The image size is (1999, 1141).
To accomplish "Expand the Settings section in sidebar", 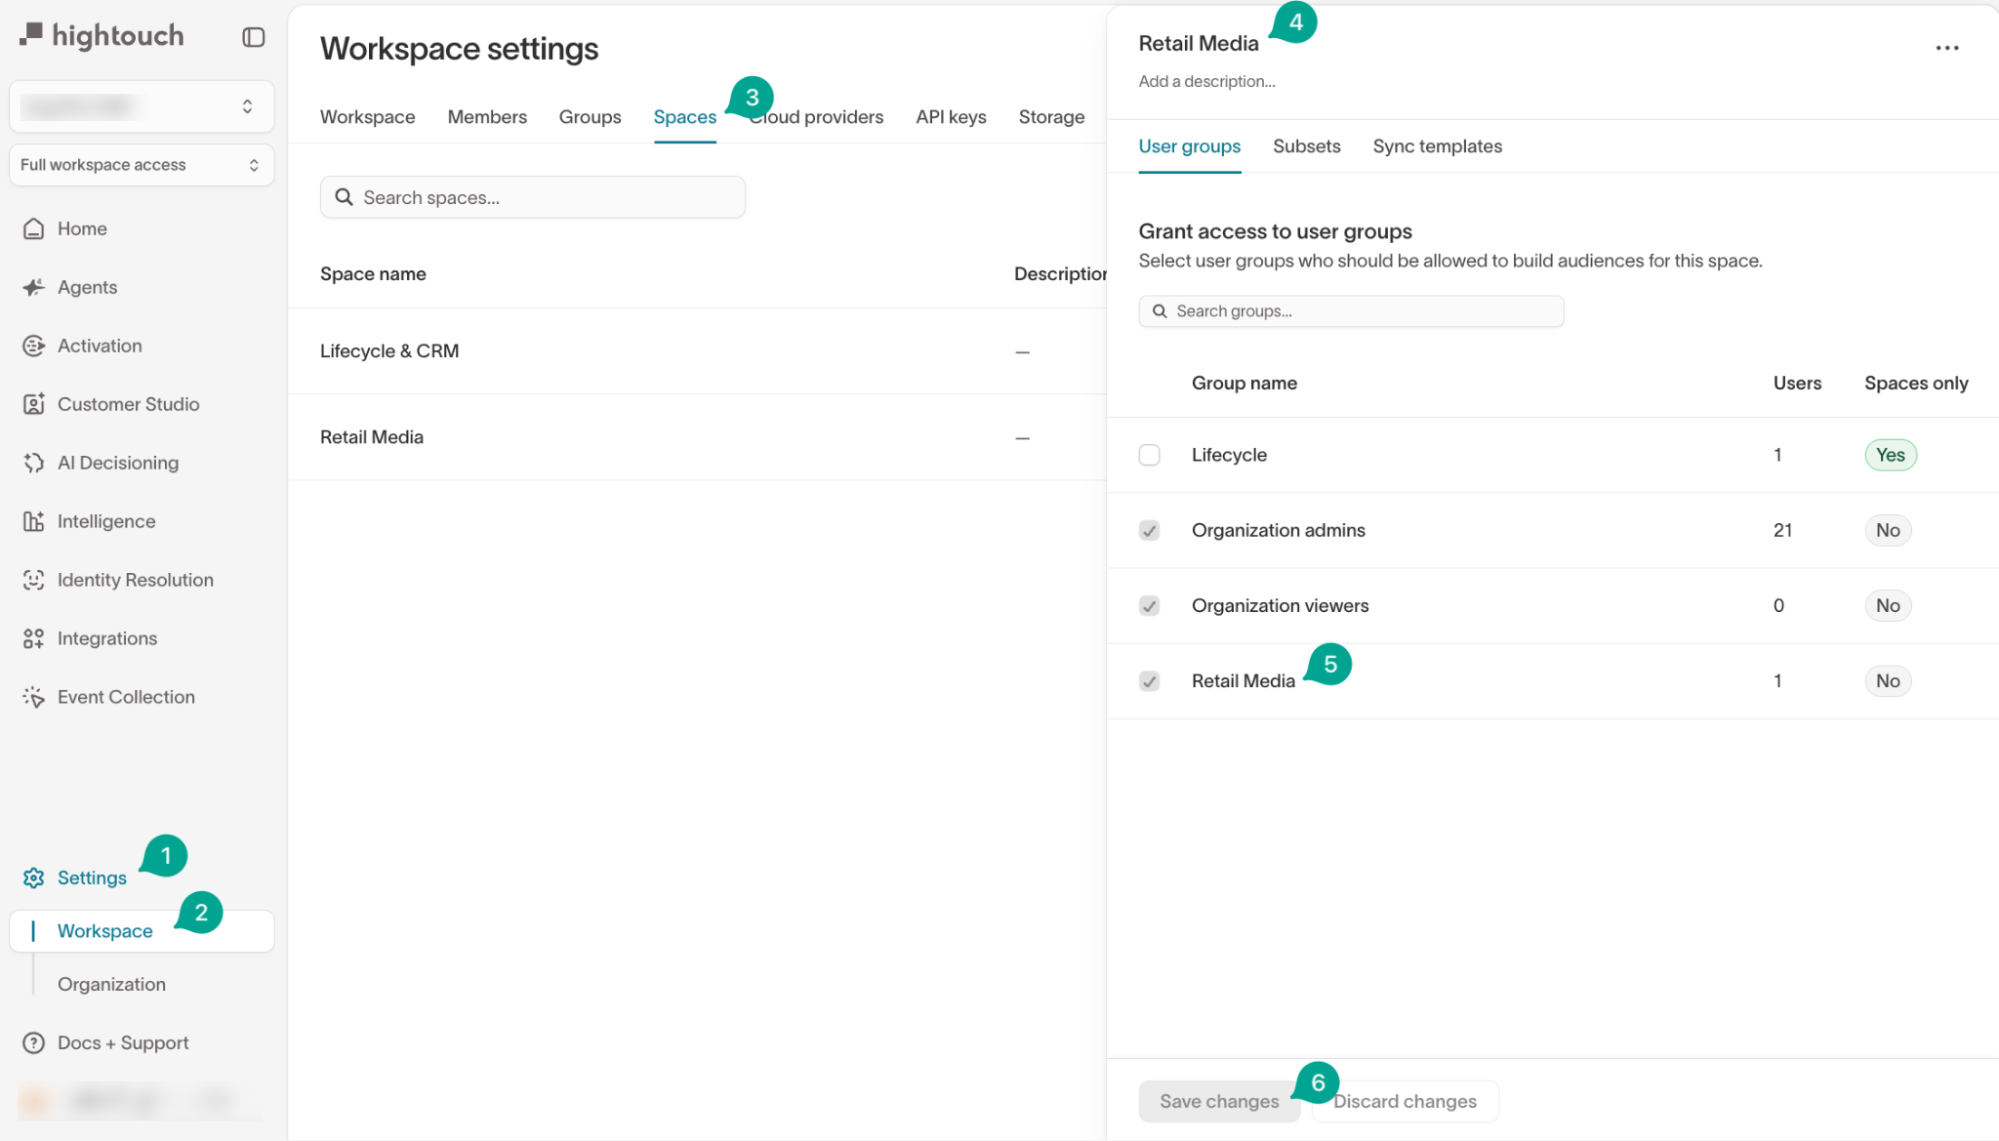I will pyautogui.click(x=91, y=878).
